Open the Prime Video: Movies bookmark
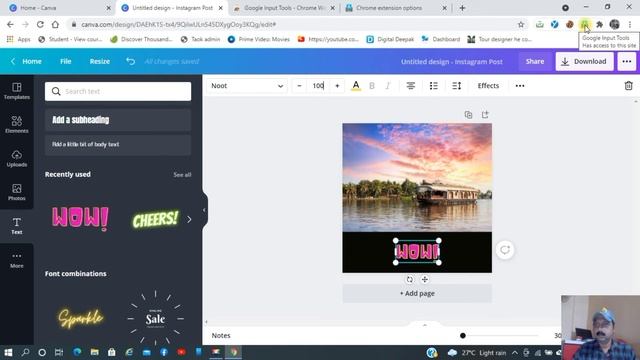 pyautogui.click(x=259, y=39)
